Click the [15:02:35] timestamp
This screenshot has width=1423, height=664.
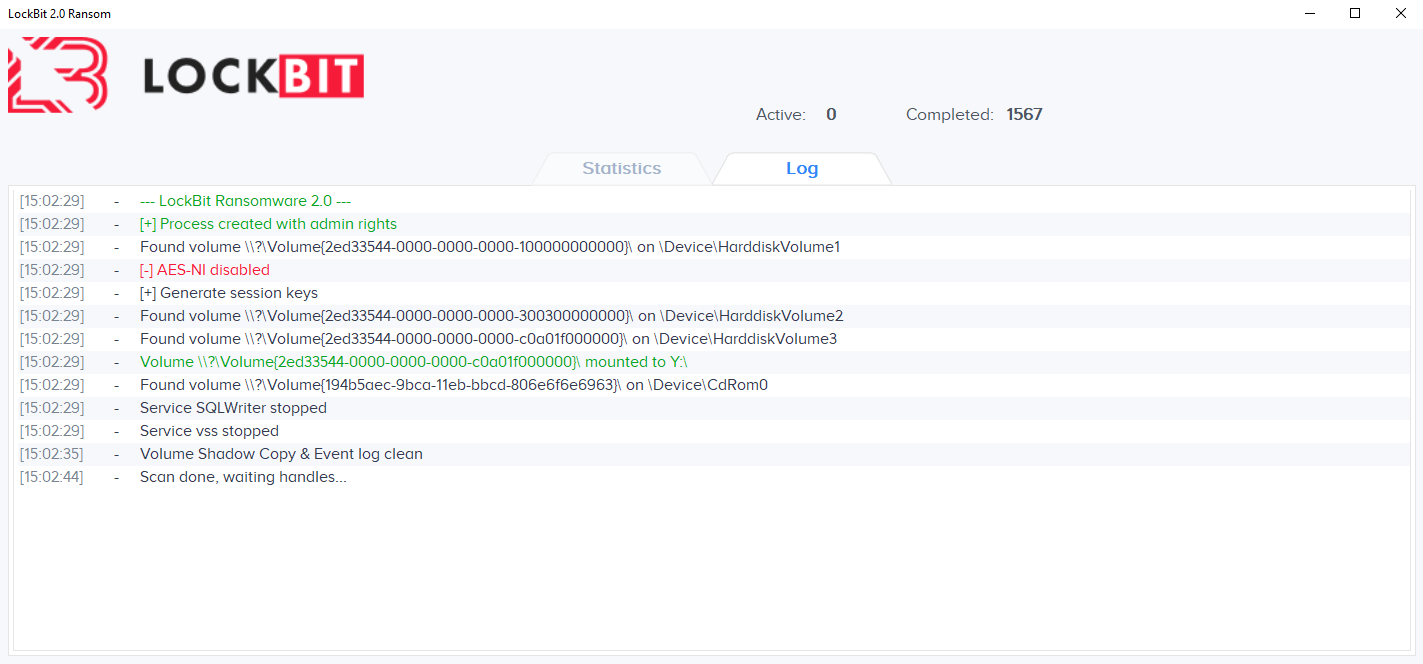(x=52, y=454)
